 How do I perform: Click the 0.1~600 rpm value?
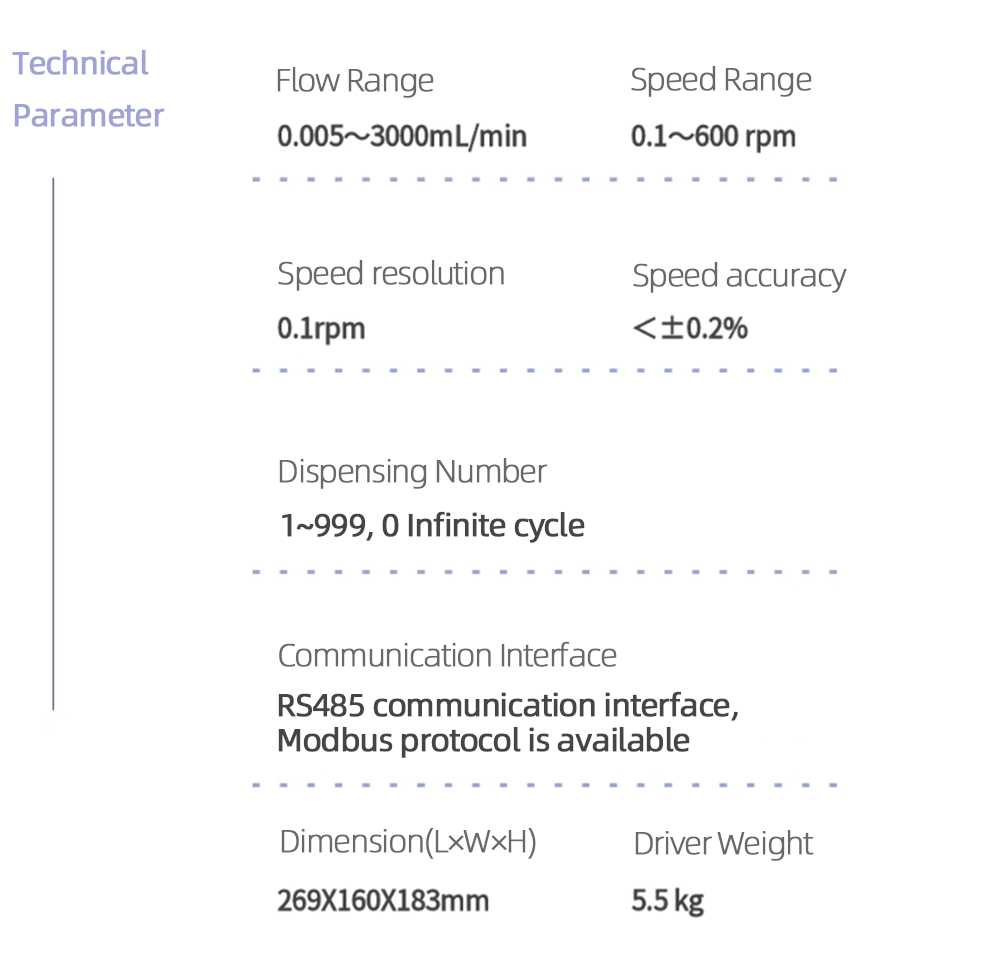click(x=713, y=136)
